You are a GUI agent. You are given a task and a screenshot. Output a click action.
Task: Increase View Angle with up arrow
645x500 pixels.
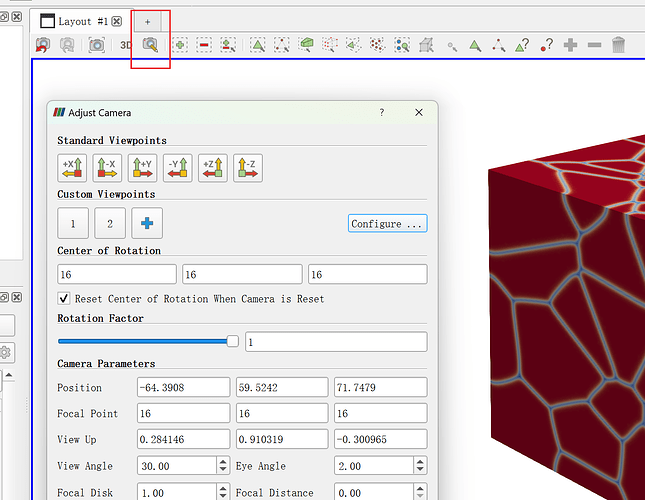(223, 461)
